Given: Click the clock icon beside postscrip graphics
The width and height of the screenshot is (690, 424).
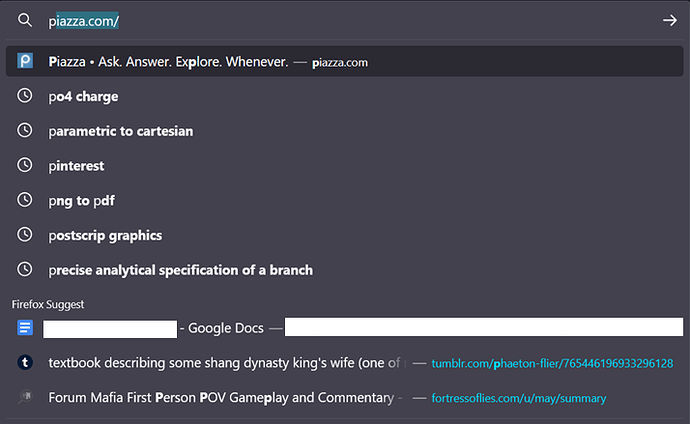Looking at the screenshot, I should tap(25, 234).
